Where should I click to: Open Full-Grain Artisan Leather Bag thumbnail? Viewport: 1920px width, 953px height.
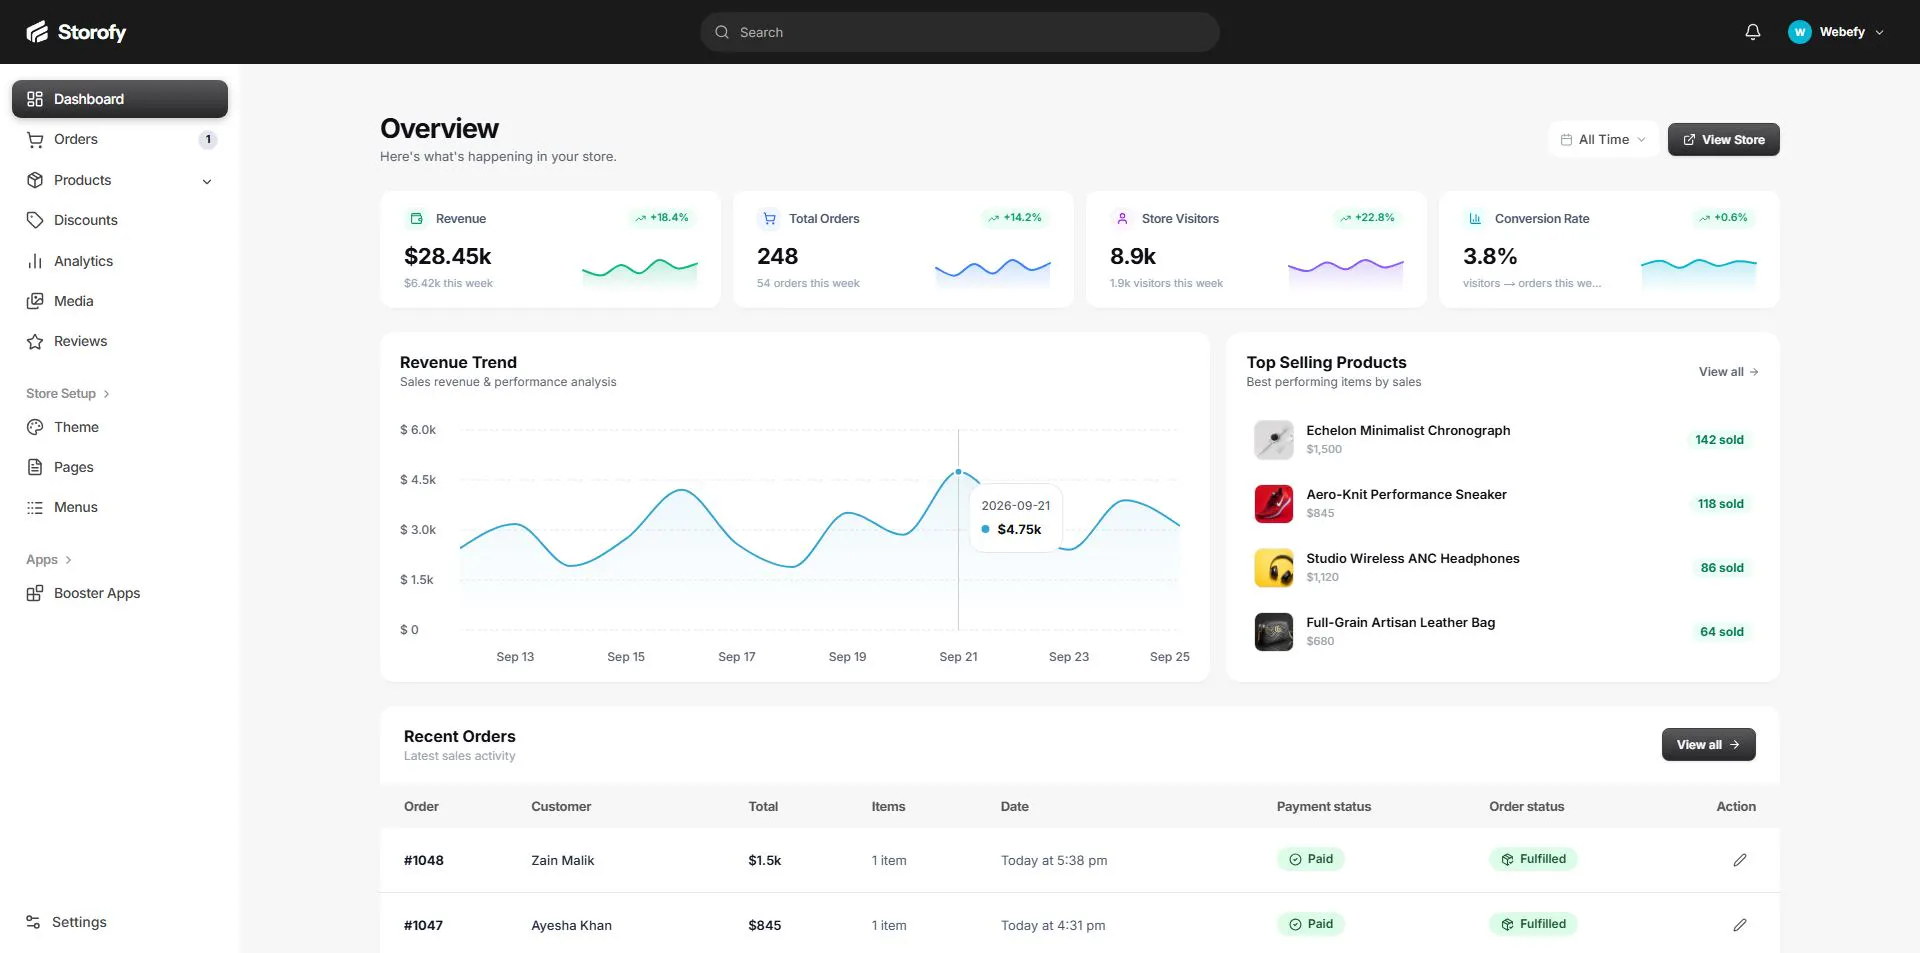coord(1273,632)
